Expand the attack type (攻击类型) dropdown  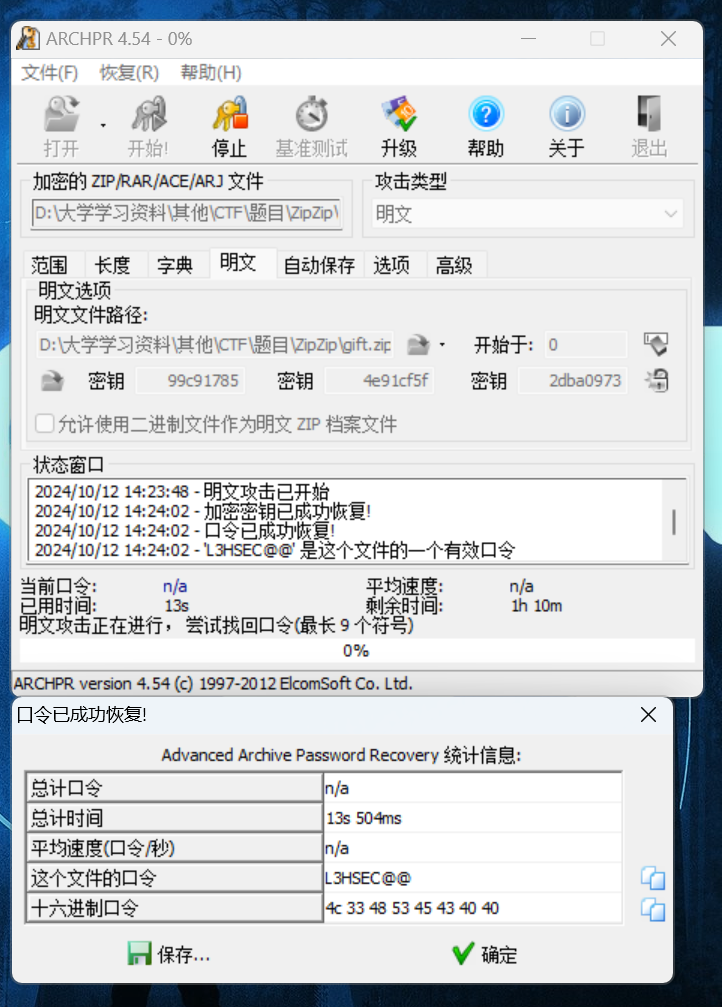670,214
